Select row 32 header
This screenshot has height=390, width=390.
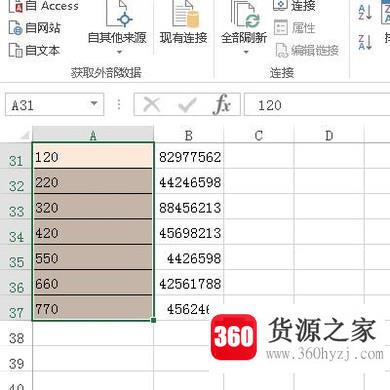tap(16, 182)
